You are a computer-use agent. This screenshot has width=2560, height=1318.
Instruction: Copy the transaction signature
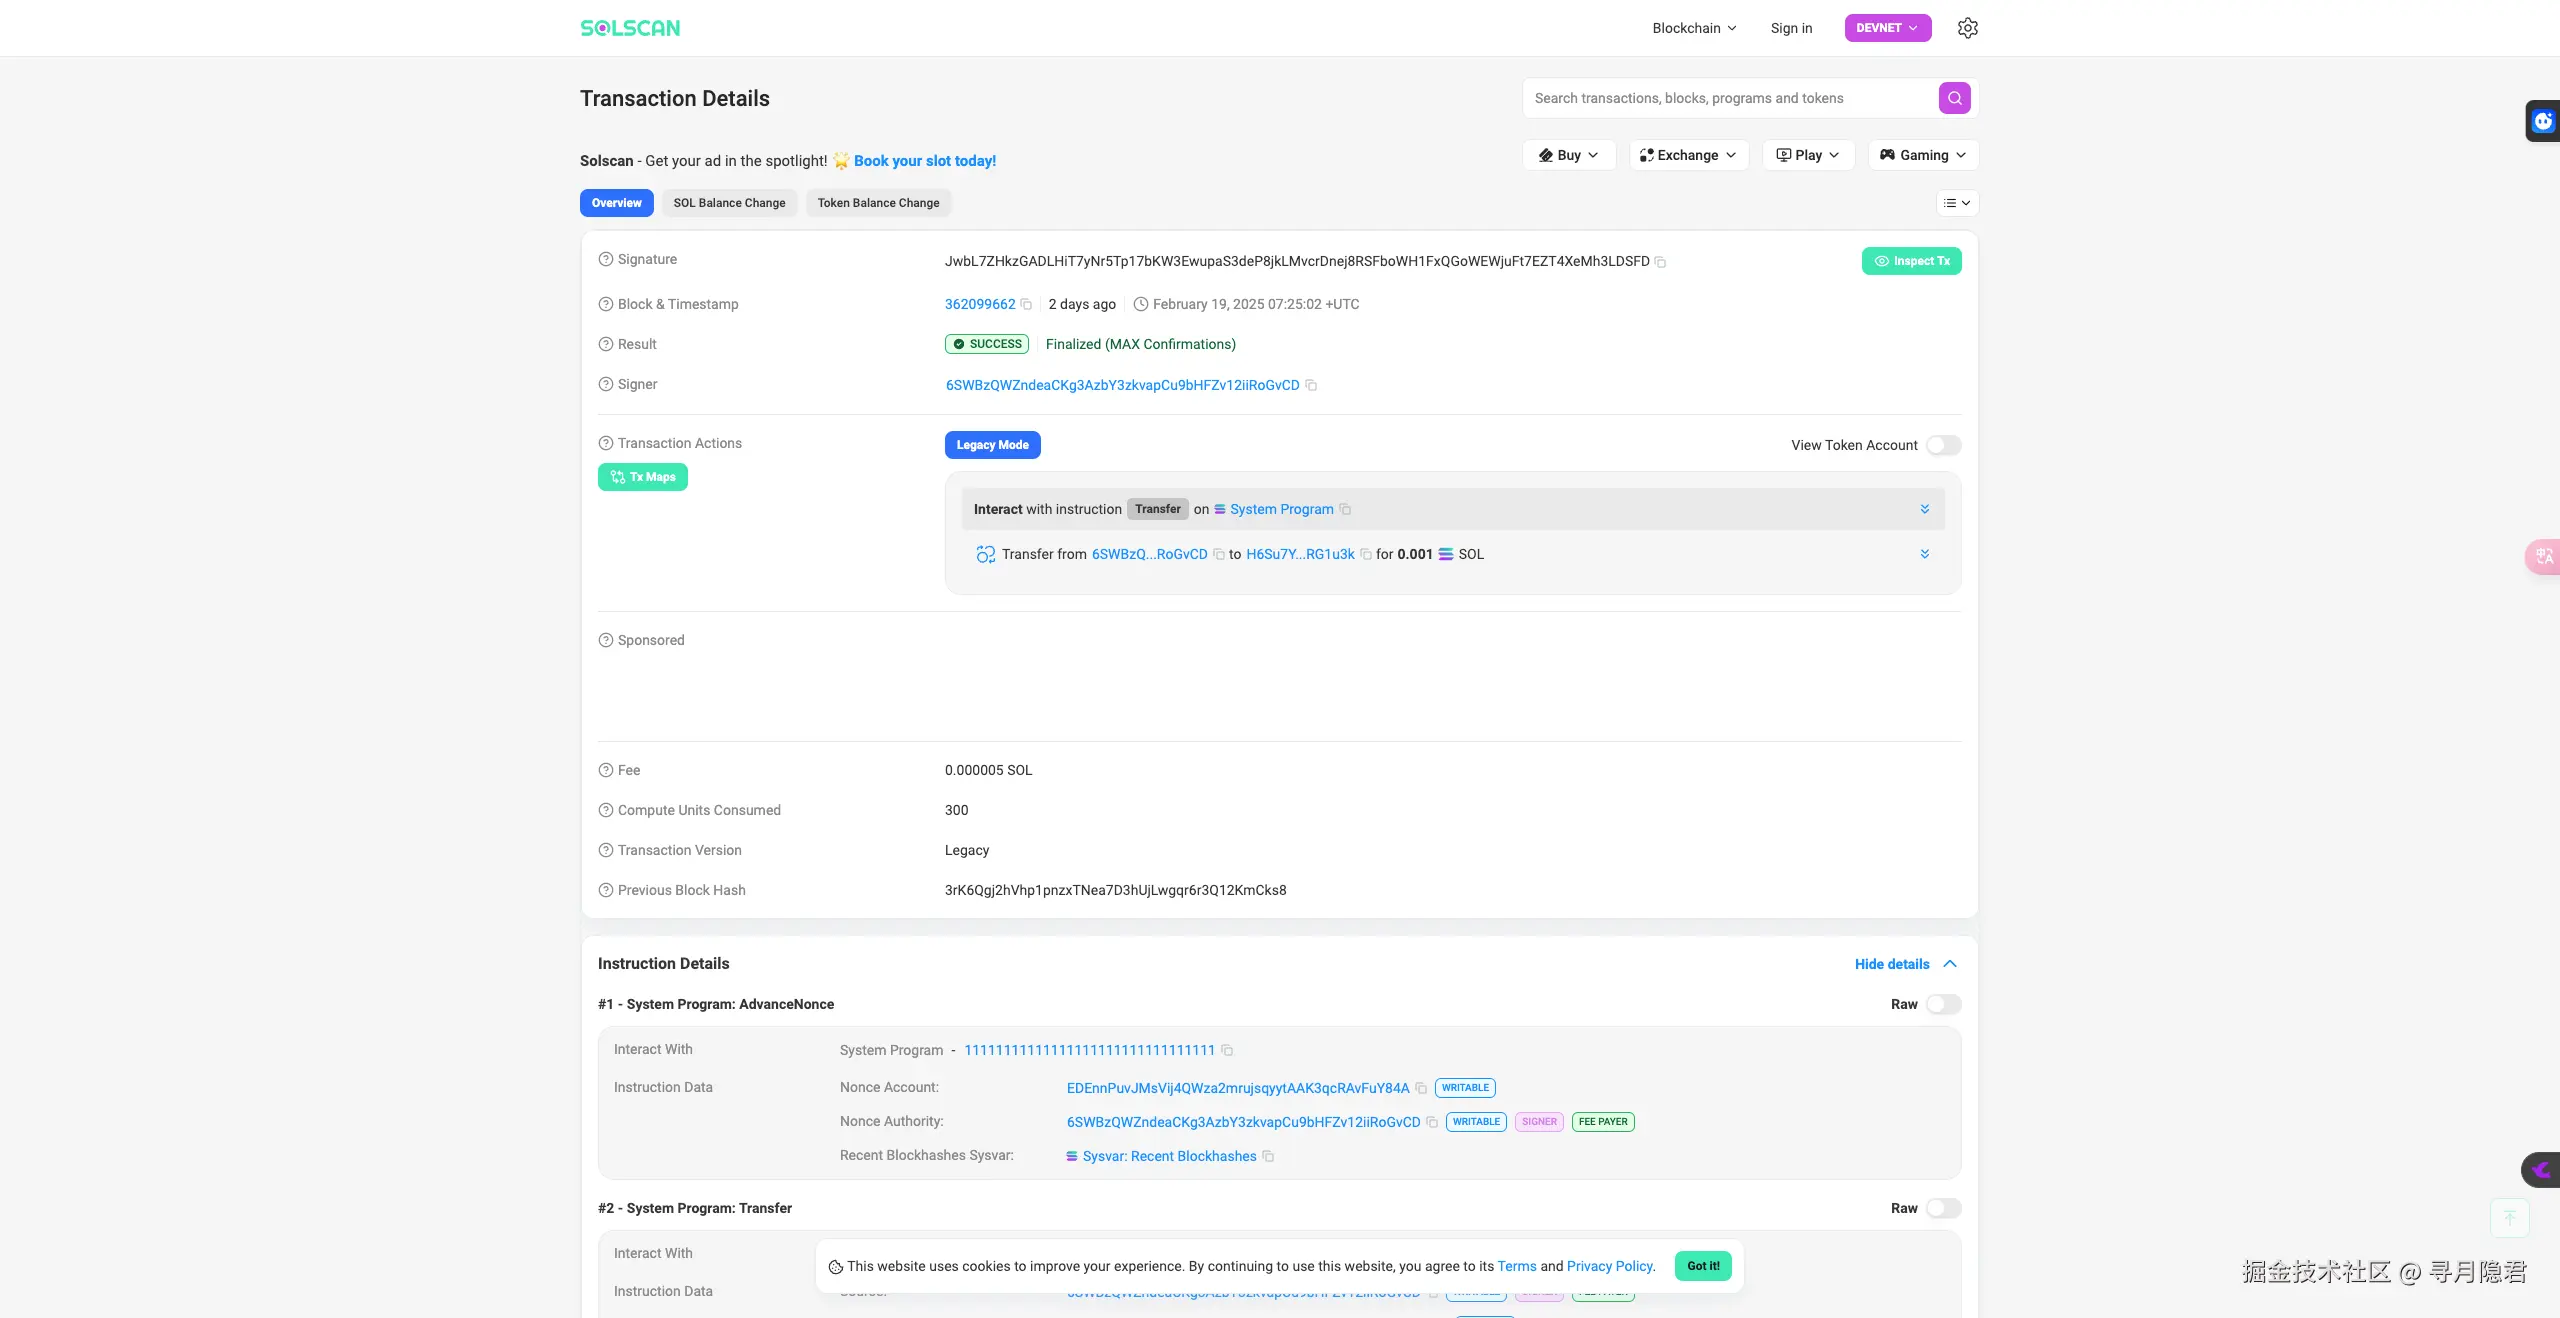pos(1660,262)
